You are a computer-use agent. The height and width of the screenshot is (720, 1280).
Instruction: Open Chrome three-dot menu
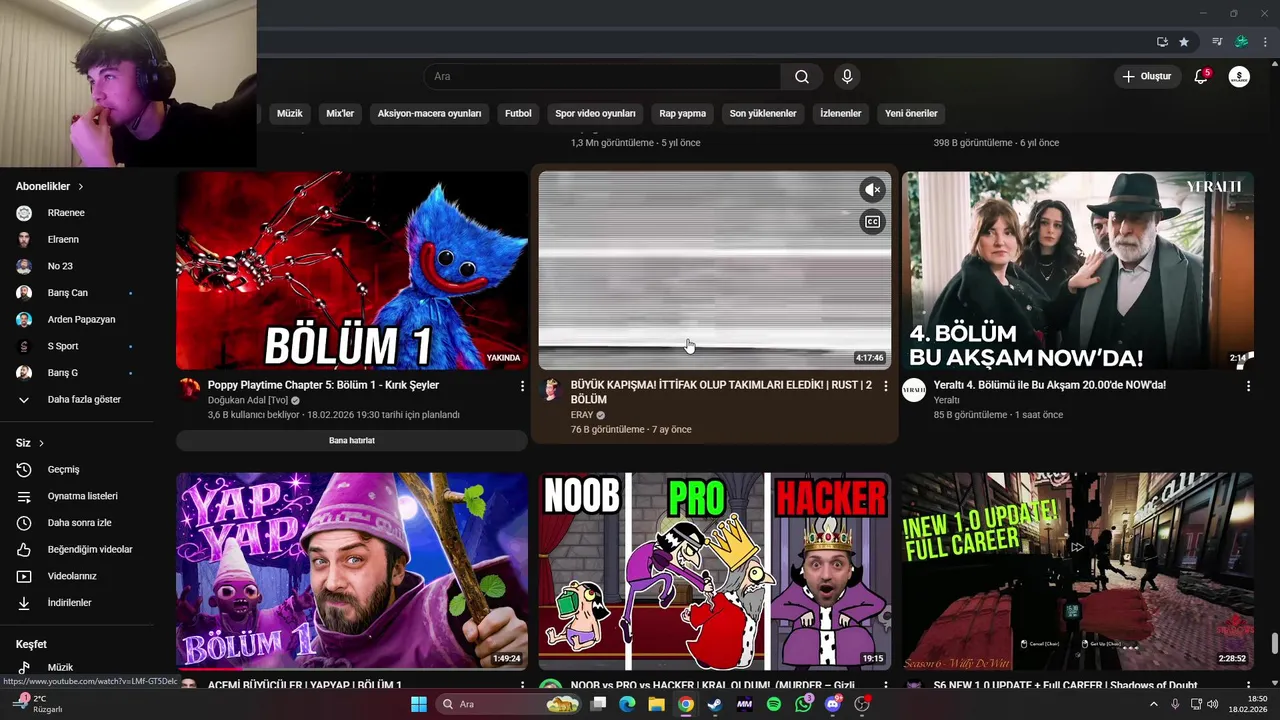coord(1265,42)
